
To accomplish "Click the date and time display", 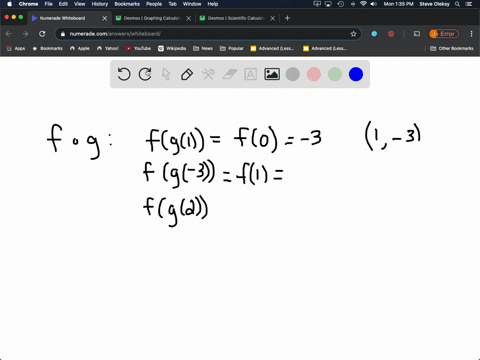I will coord(398,4).
